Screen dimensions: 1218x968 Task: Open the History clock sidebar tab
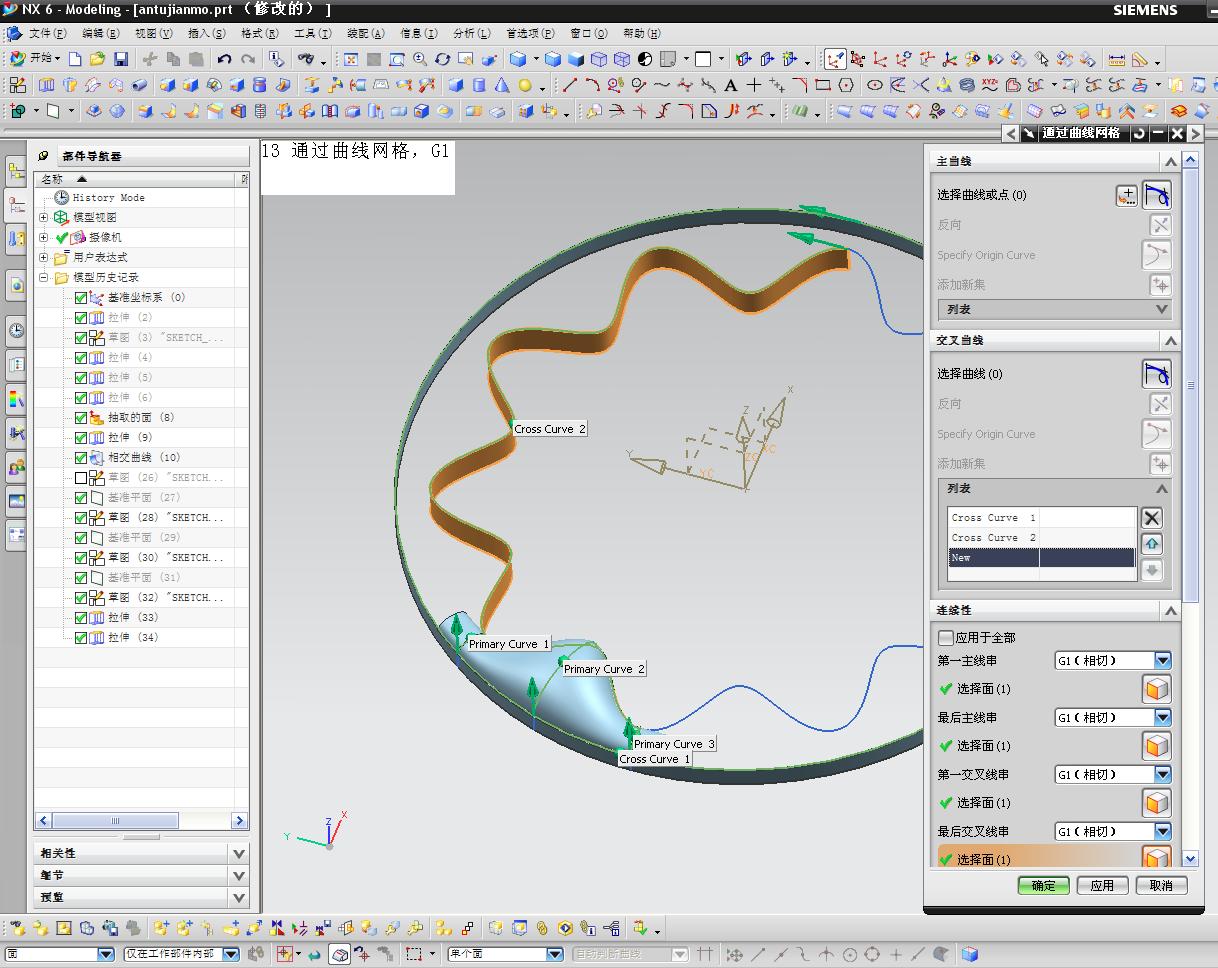pos(16,331)
